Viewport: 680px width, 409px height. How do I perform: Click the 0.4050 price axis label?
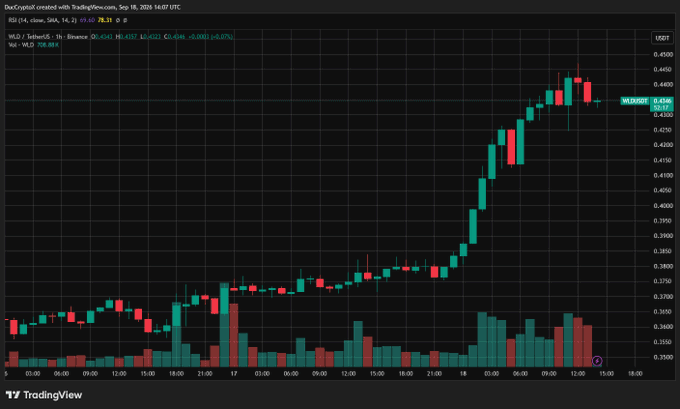tap(663, 190)
